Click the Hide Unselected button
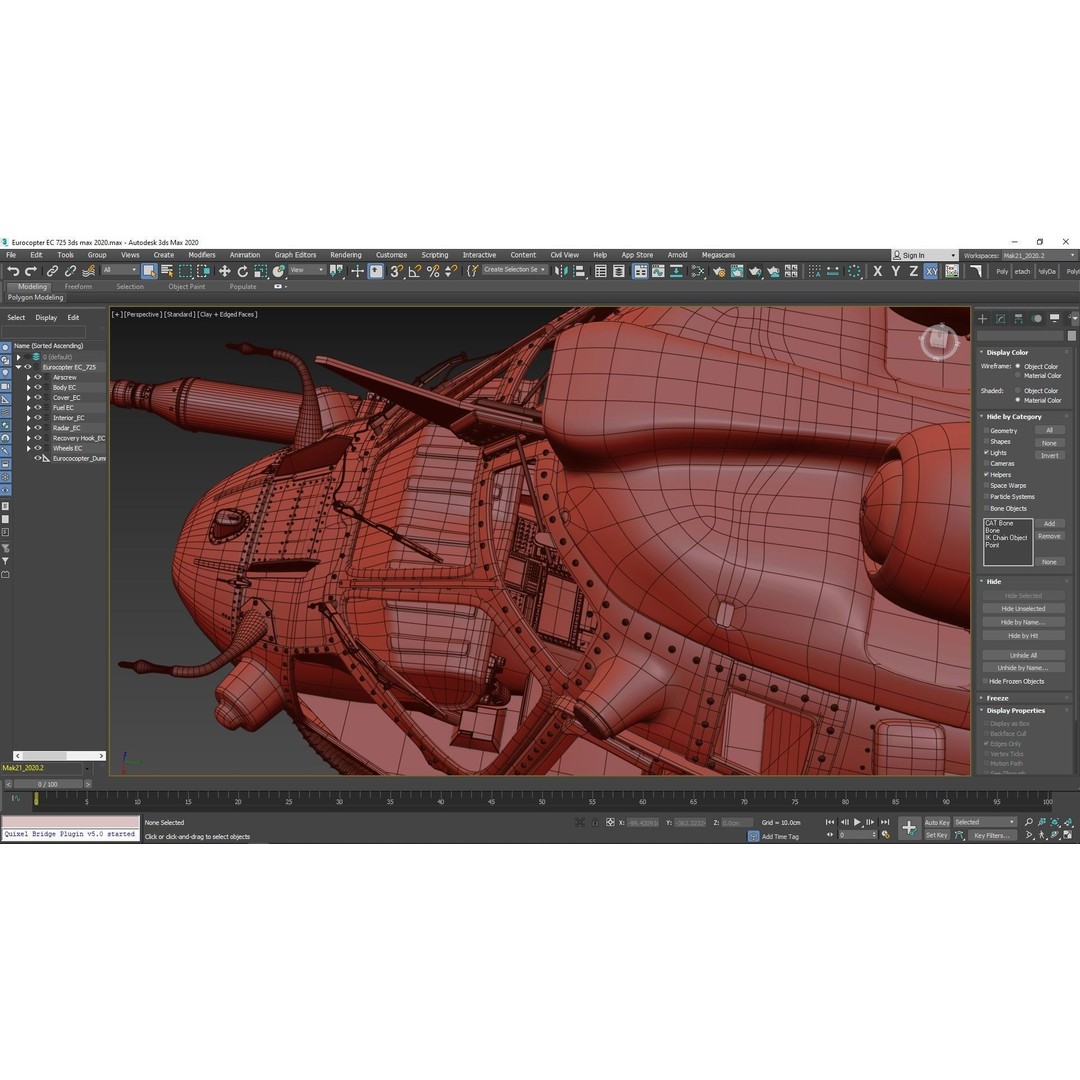Viewport: 1080px width, 1080px height. (1023, 609)
